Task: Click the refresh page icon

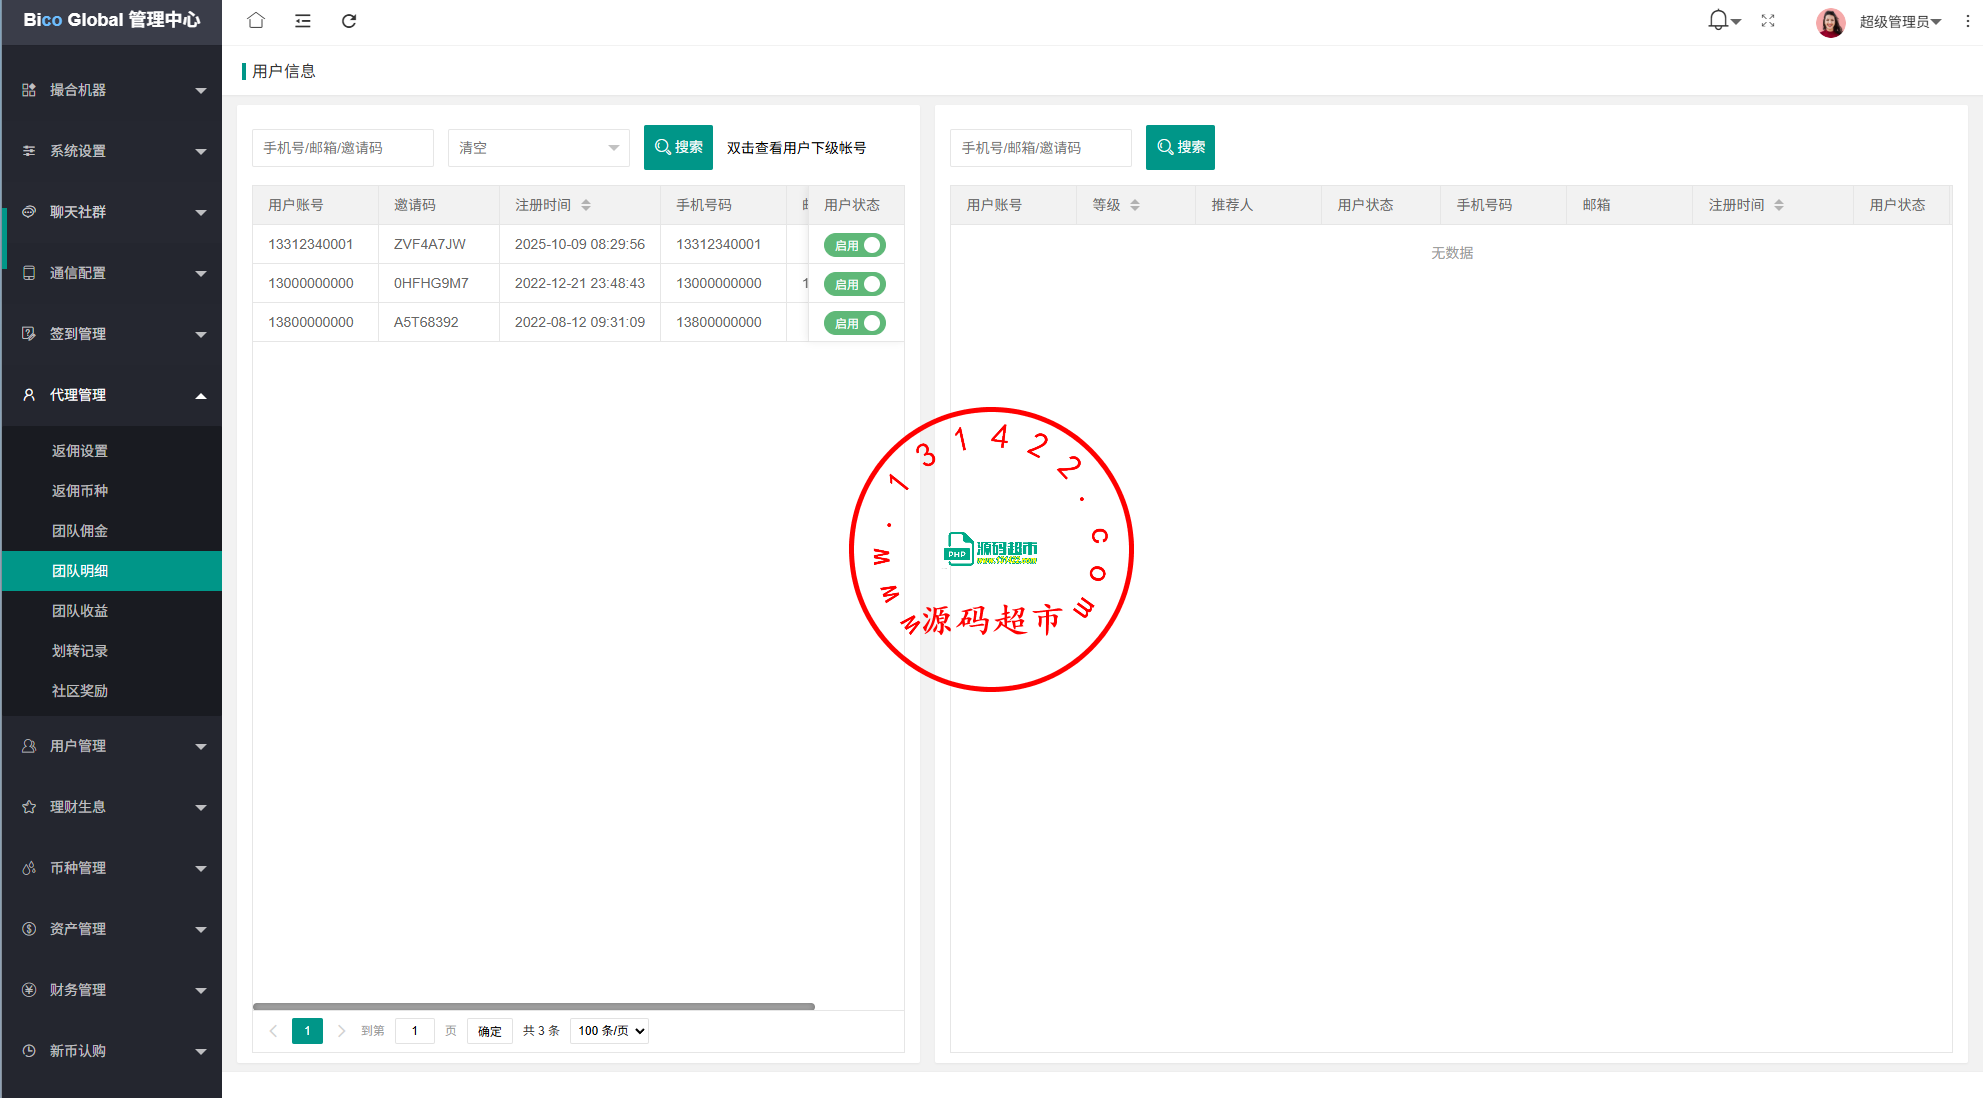Action: point(349,20)
